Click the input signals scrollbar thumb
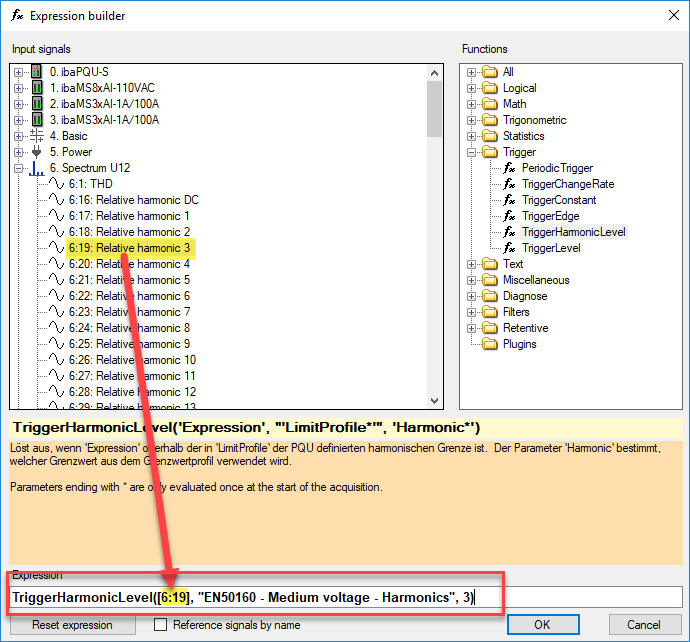This screenshot has width=690, height=642. coord(434,109)
